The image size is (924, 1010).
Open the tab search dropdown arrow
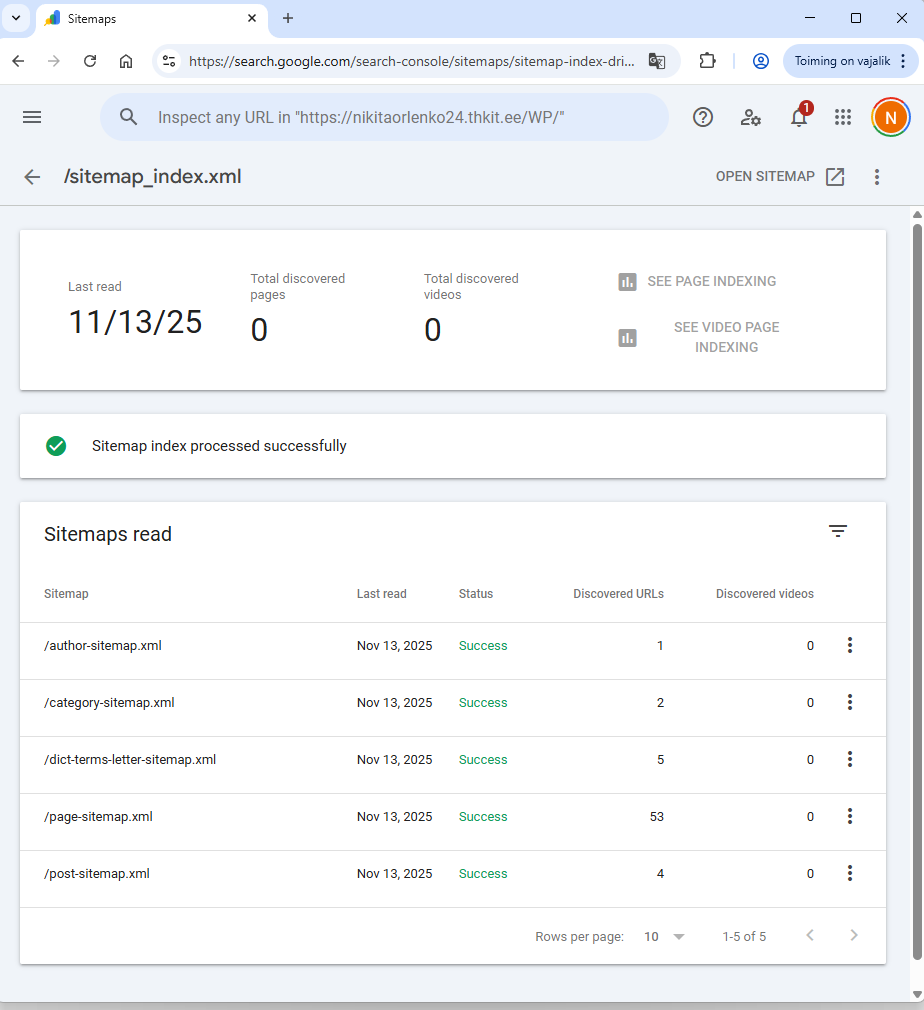(x=16, y=18)
